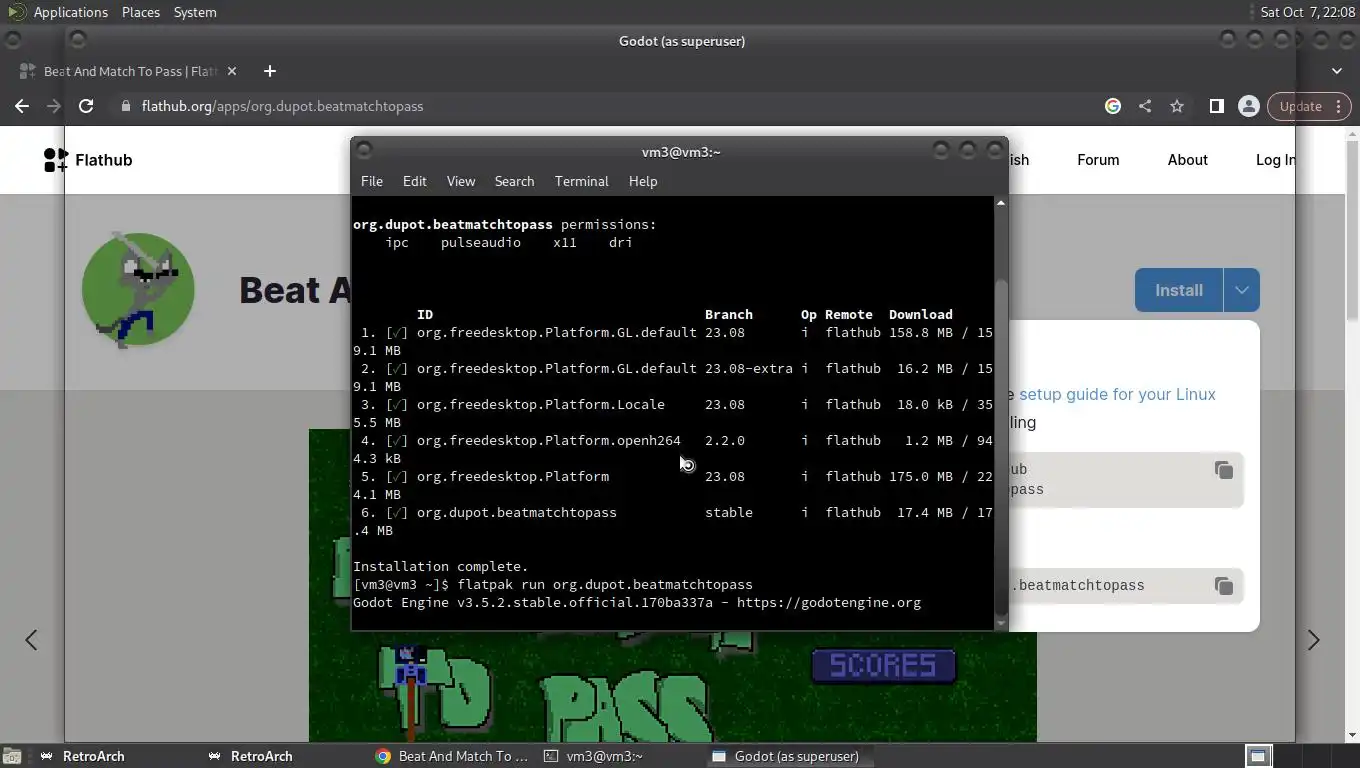The image size is (1360, 768).
Task: Bookmark this page with star icon
Action: point(1177,106)
